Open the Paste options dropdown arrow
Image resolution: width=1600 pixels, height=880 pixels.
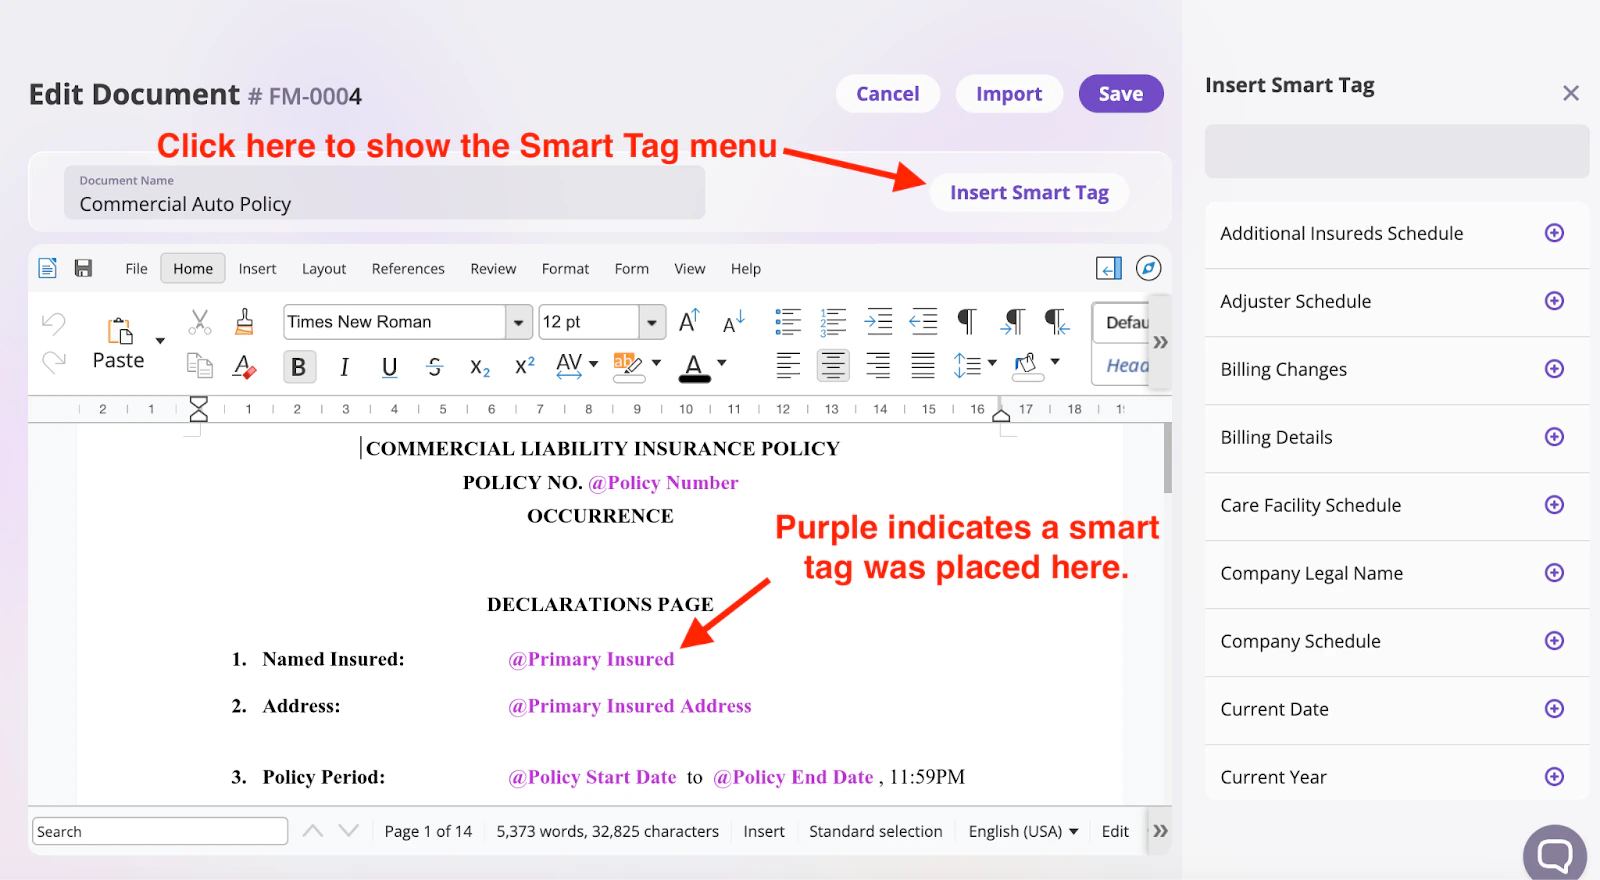tap(160, 341)
